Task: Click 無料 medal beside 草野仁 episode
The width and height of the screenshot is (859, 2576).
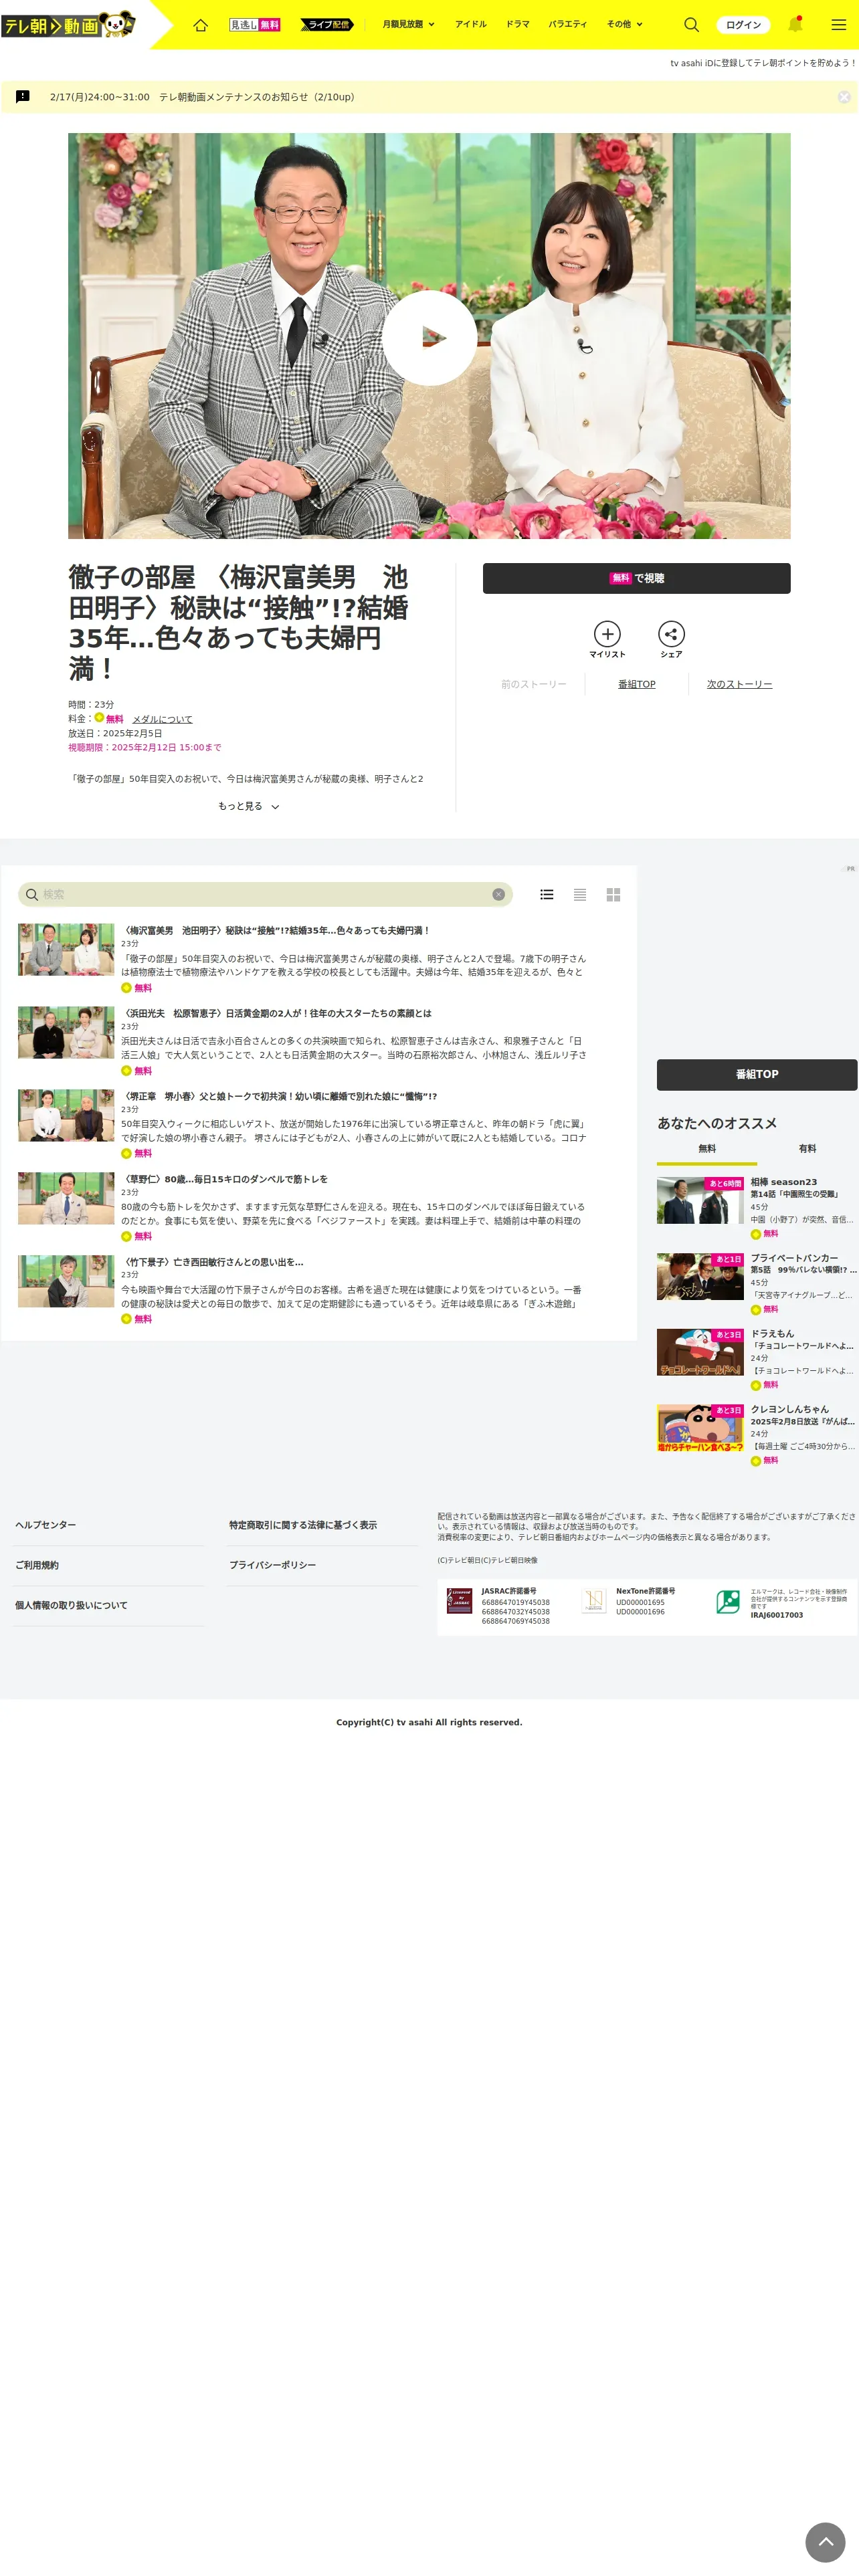Action: [136, 1237]
